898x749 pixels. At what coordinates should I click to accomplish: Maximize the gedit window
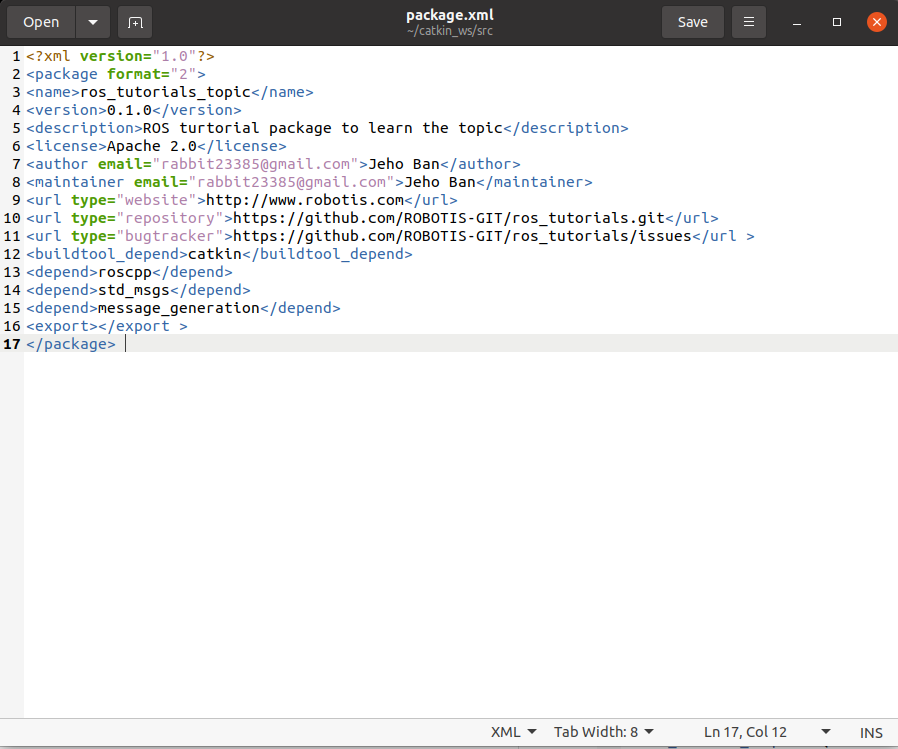click(x=837, y=22)
